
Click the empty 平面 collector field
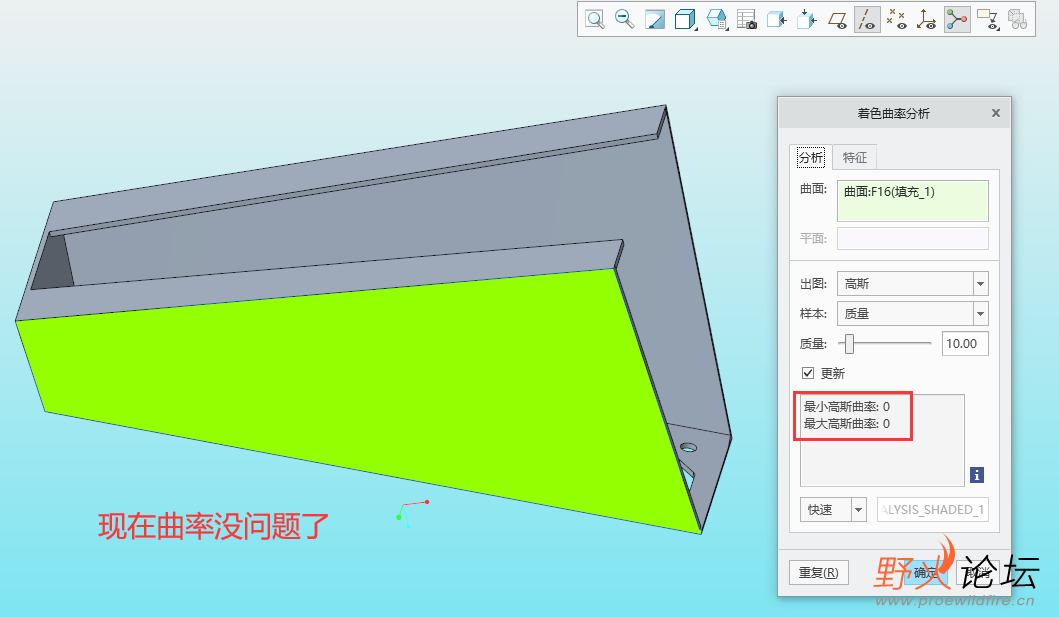point(912,238)
